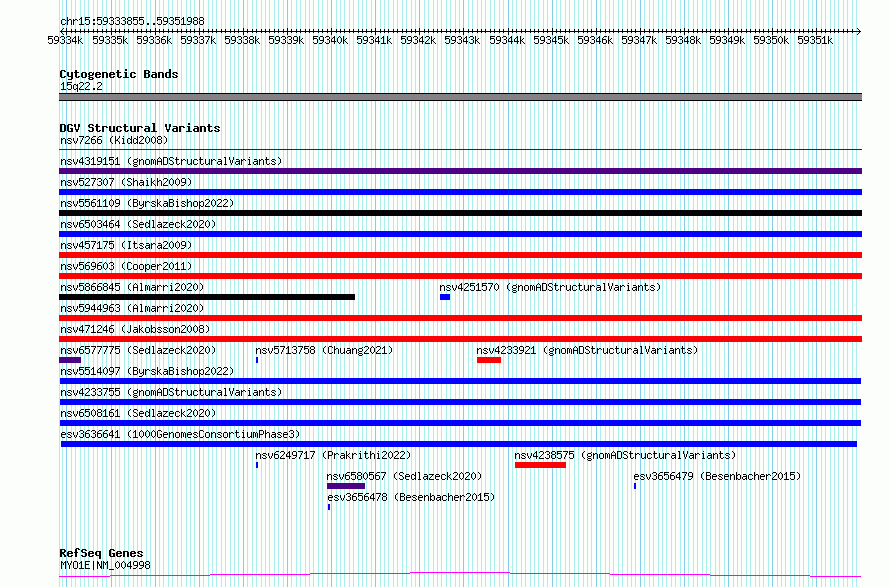Select the tiny blue nsv6249717 marker
The image size is (890, 587).
pyautogui.click(x=257, y=465)
